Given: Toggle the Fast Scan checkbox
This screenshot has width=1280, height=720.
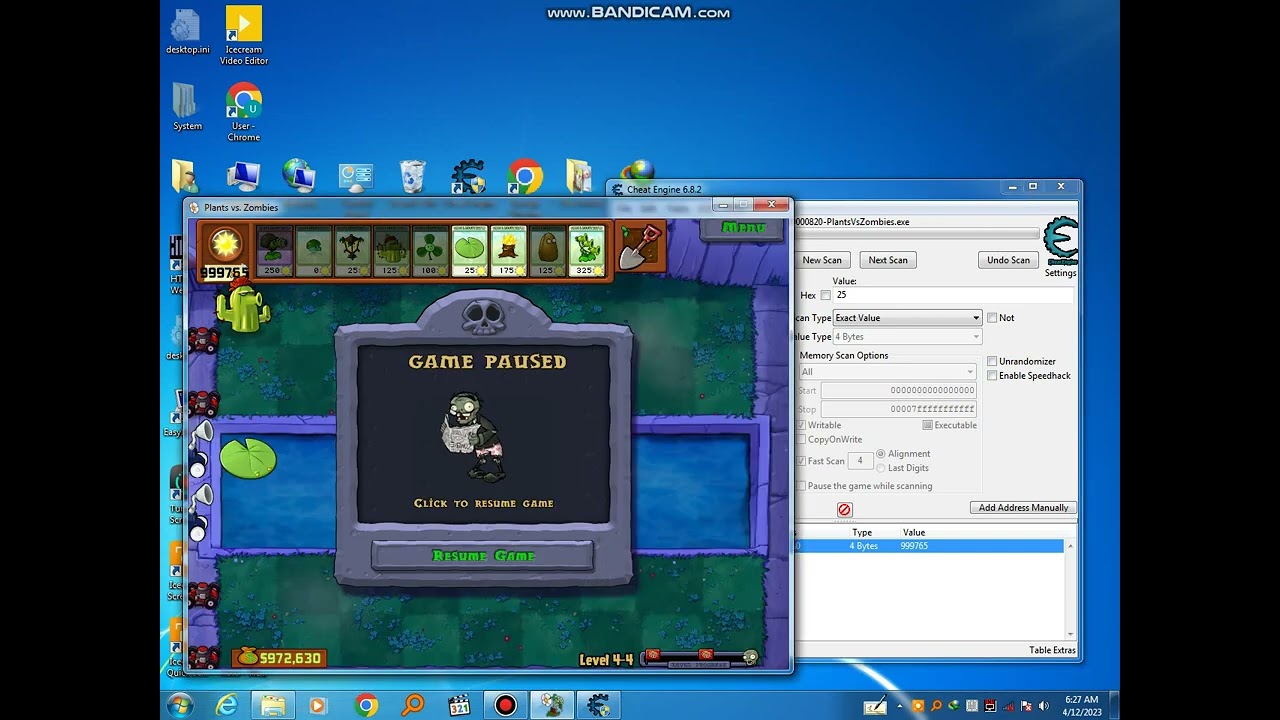Looking at the screenshot, I should 801,461.
